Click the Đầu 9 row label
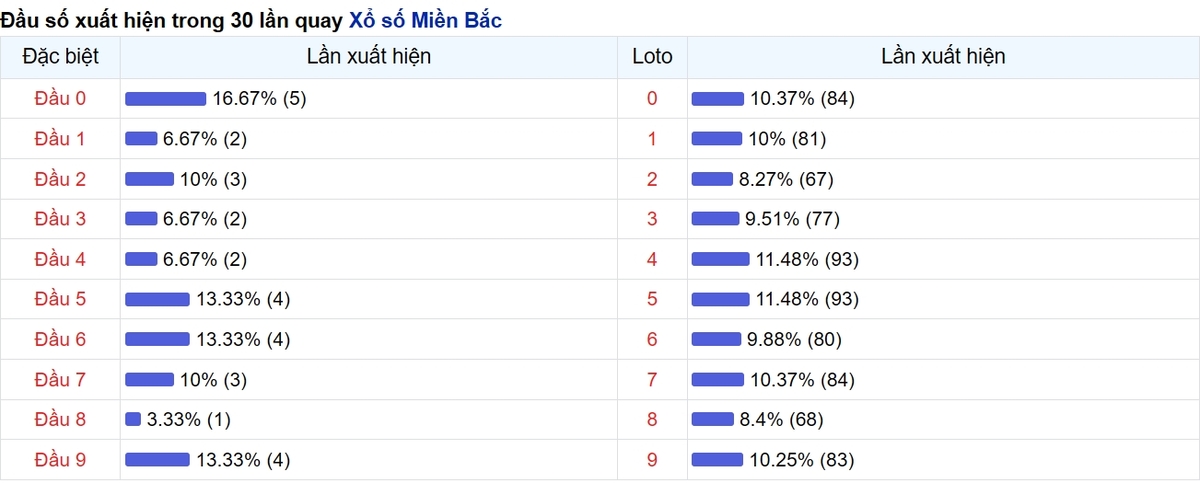This screenshot has height=483, width=1200. (x=60, y=459)
